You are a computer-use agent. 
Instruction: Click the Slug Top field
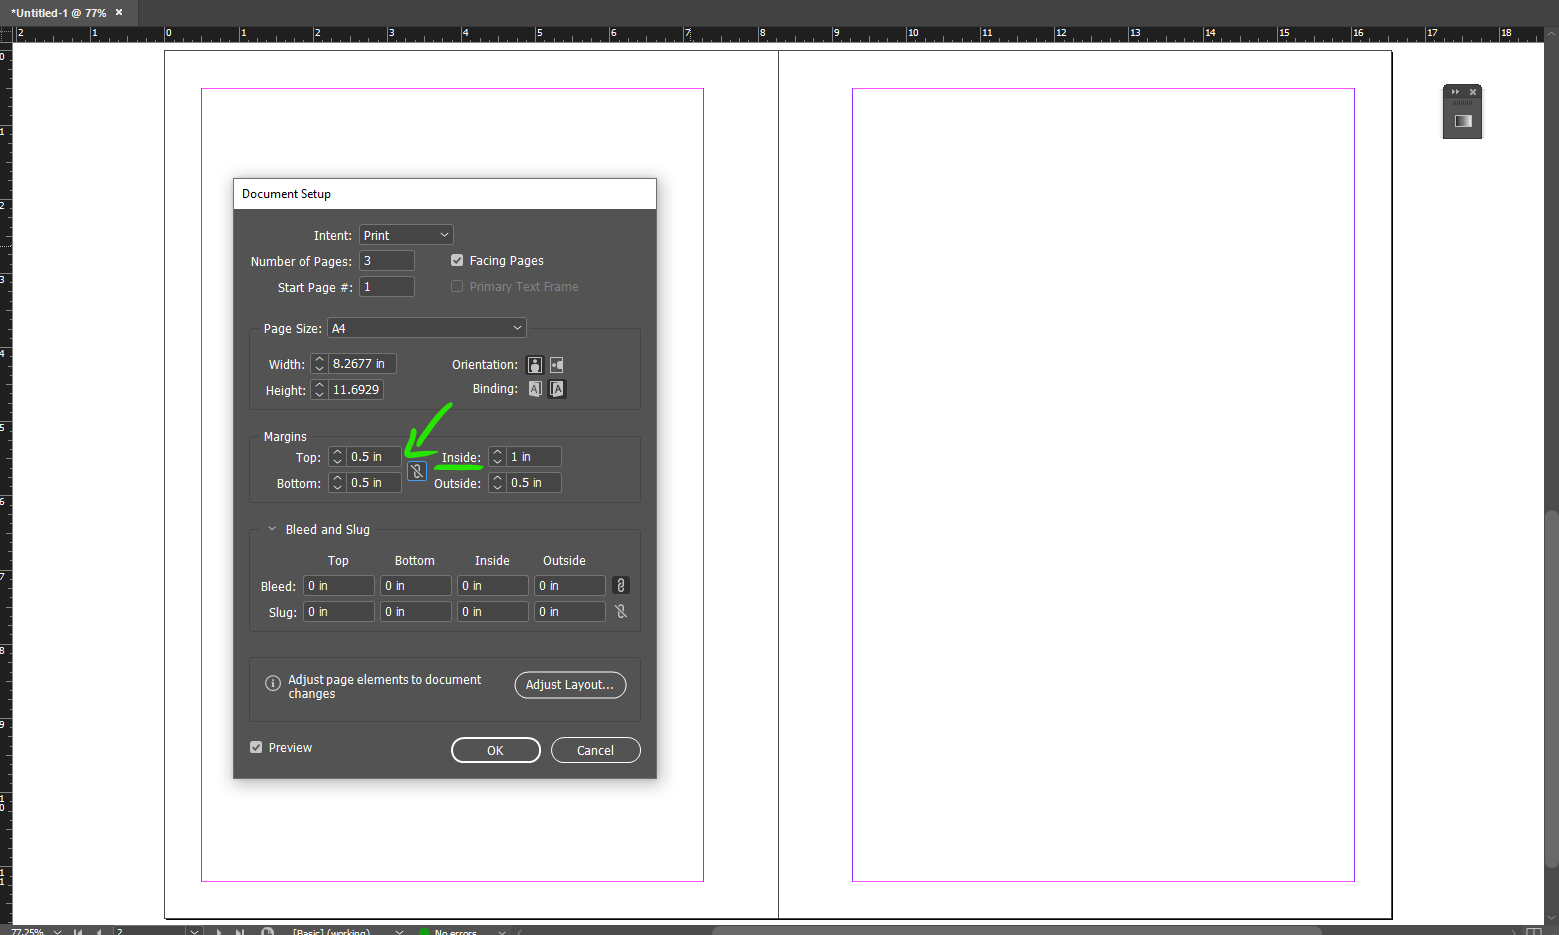(x=339, y=612)
